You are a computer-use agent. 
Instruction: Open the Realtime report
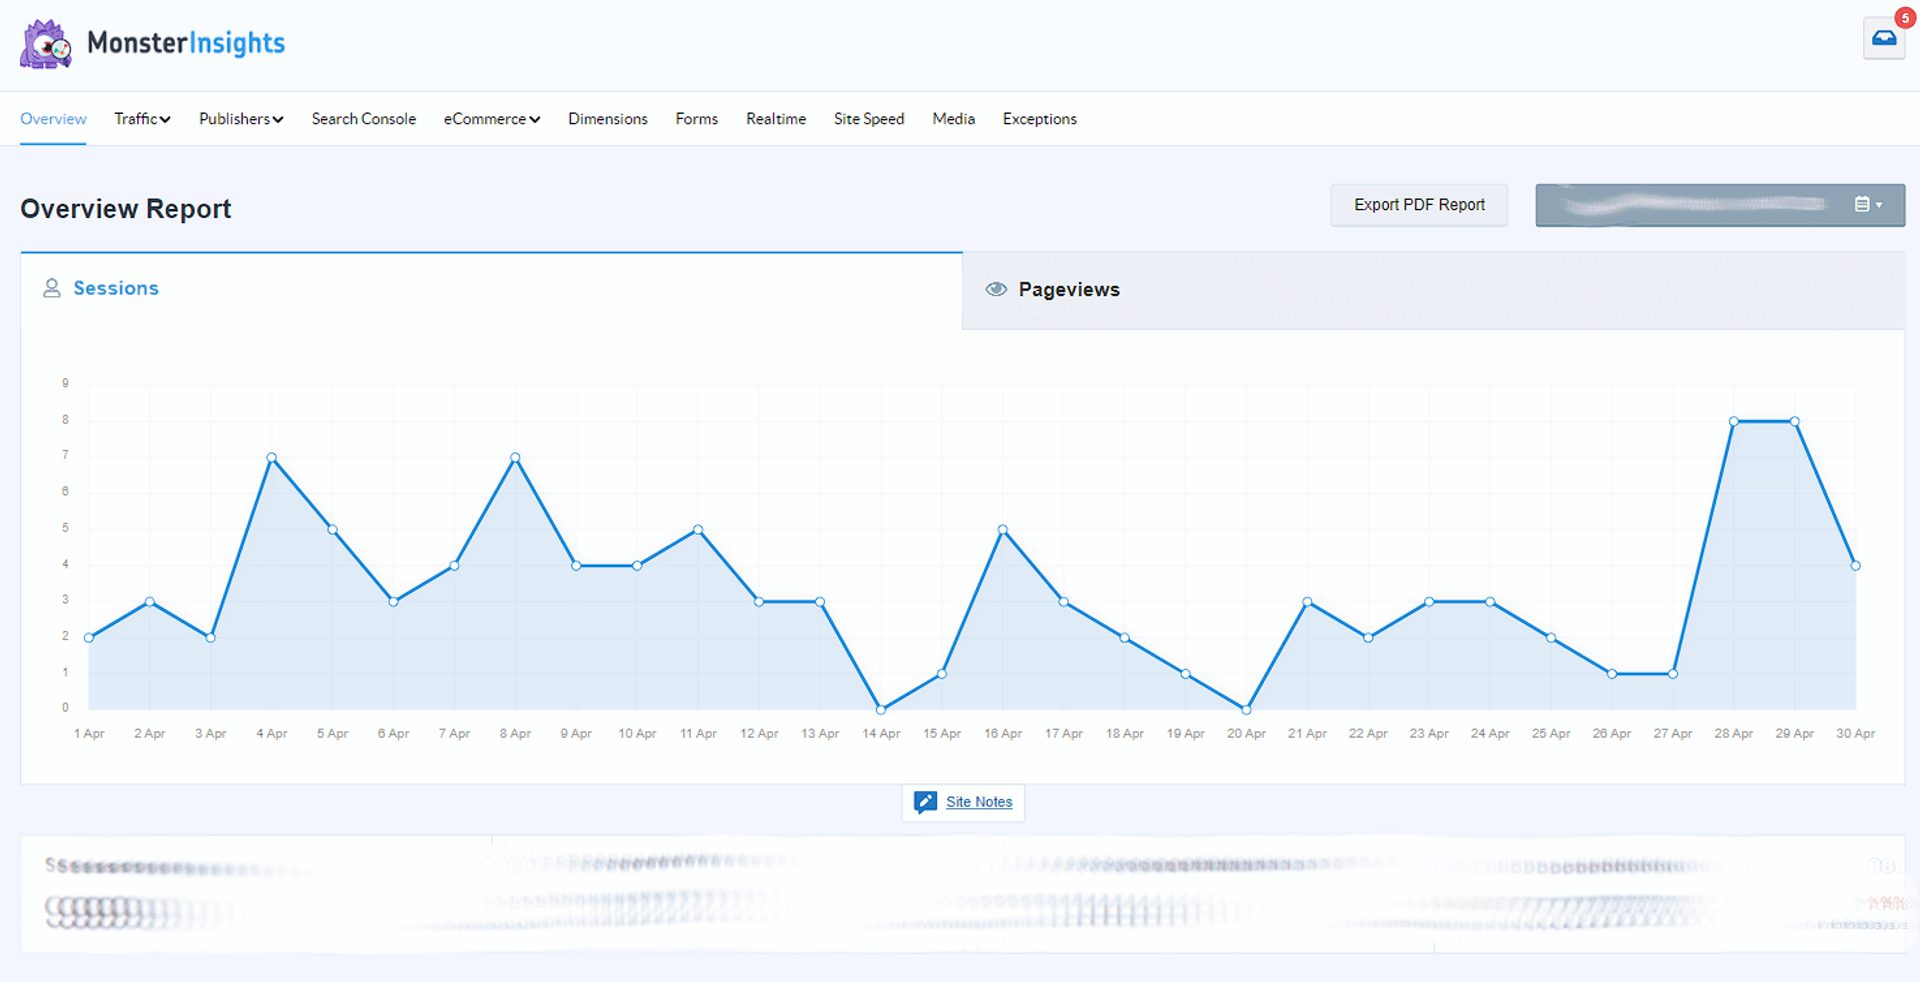775,119
